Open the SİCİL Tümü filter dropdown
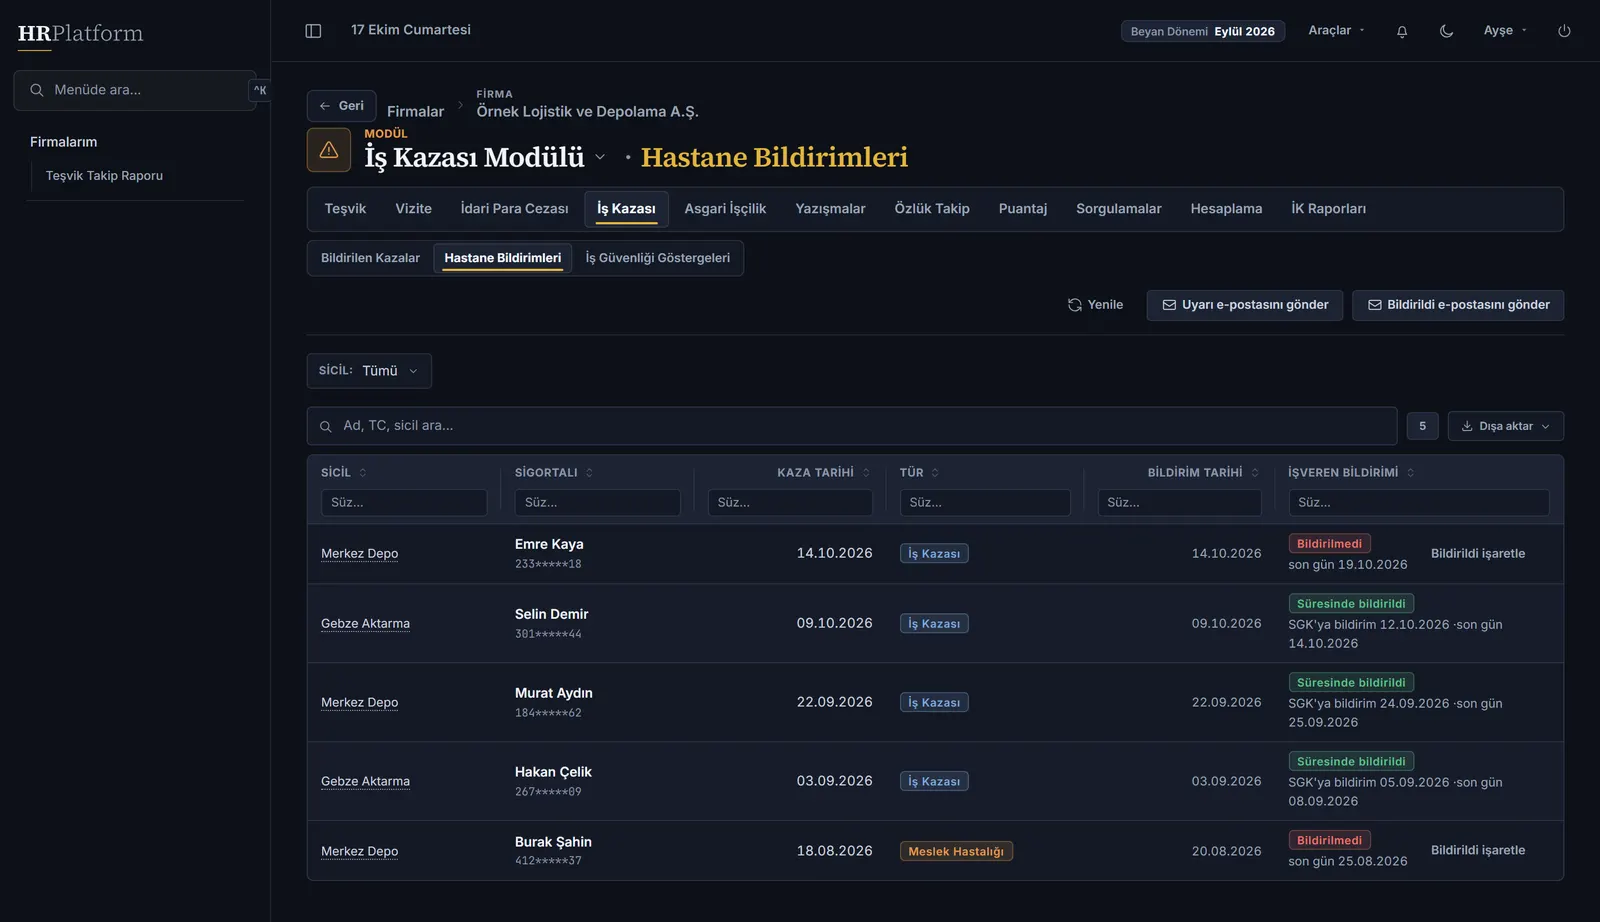This screenshot has height=922, width=1600. pyautogui.click(x=369, y=371)
